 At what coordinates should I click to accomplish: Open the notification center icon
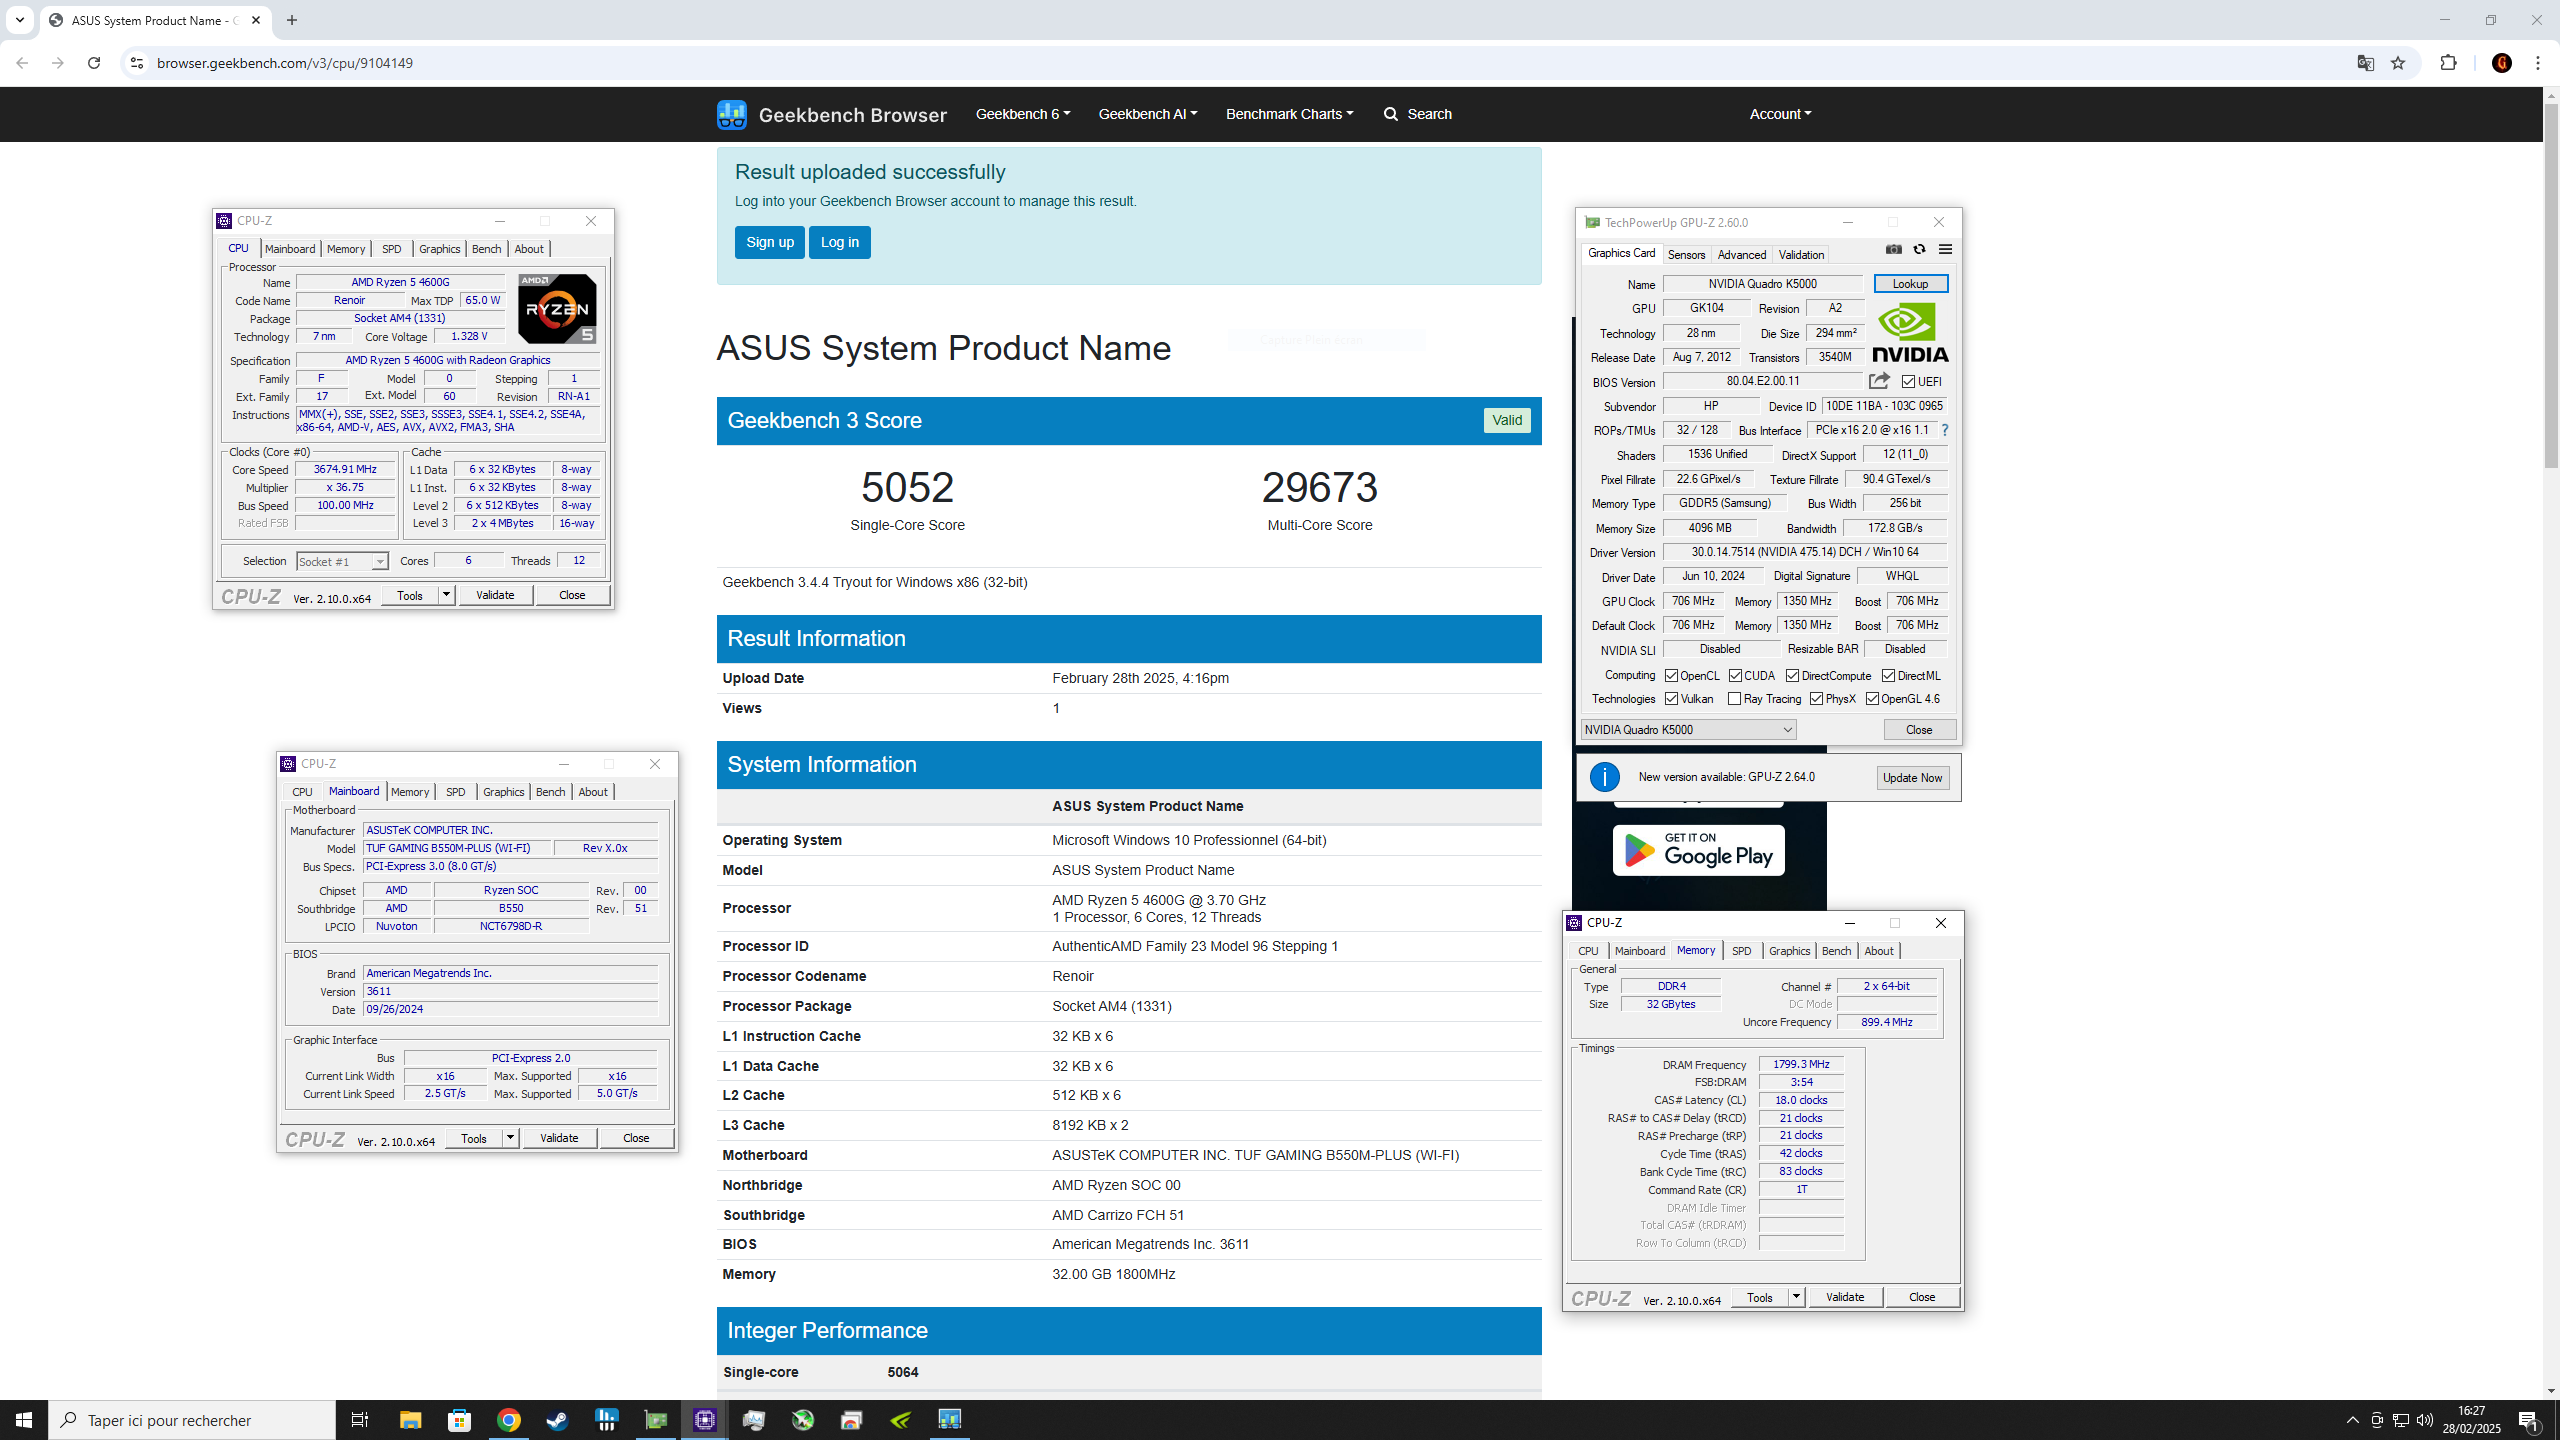click(2530, 1420)
